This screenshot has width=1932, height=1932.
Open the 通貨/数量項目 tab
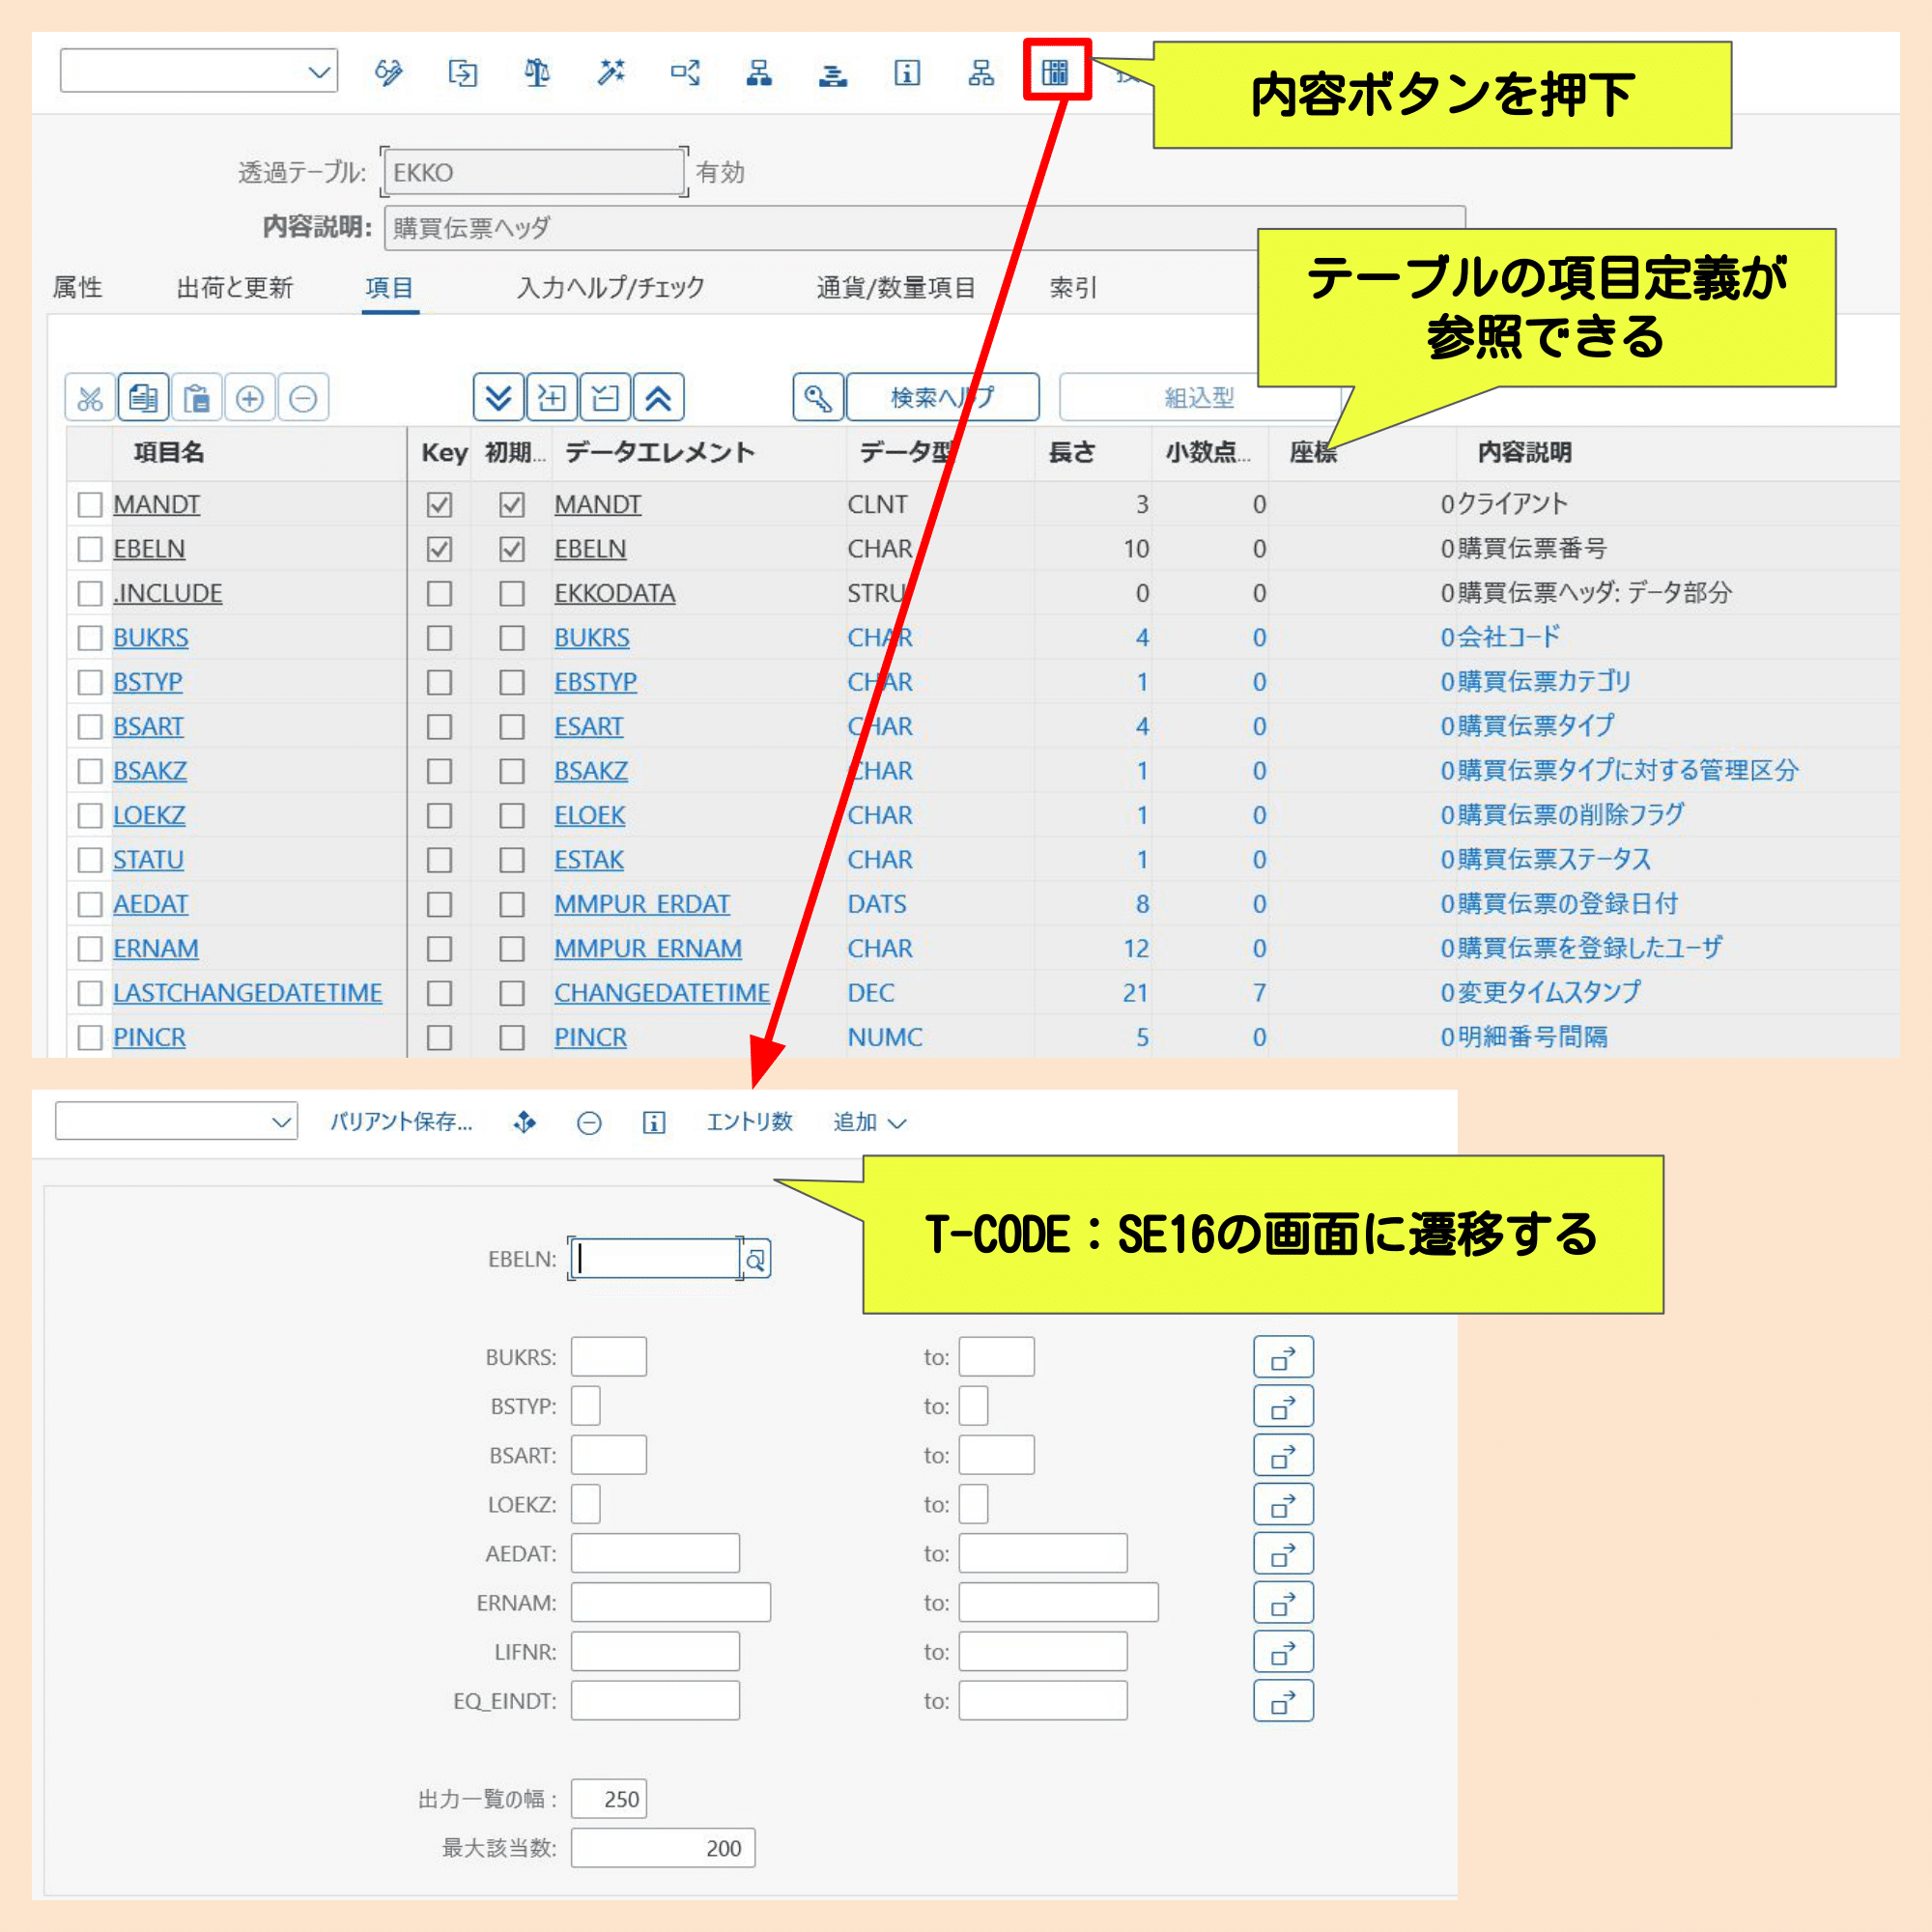895,287
